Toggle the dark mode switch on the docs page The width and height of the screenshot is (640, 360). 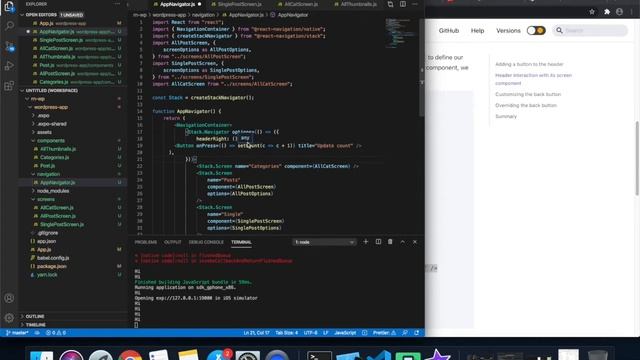click(x=536, y=31)
